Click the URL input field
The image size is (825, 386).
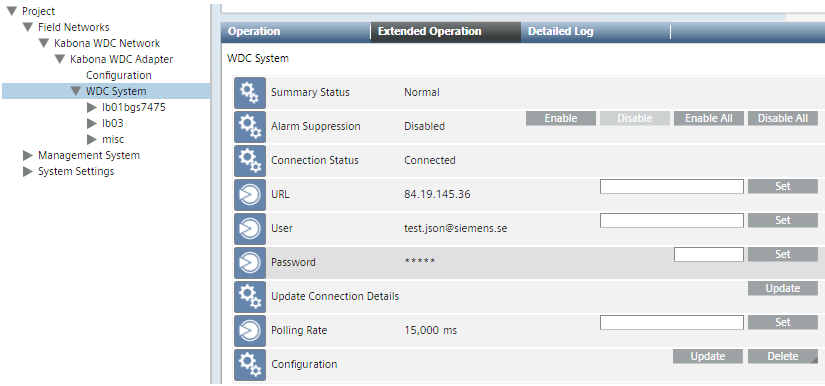[x=672, y=186]
